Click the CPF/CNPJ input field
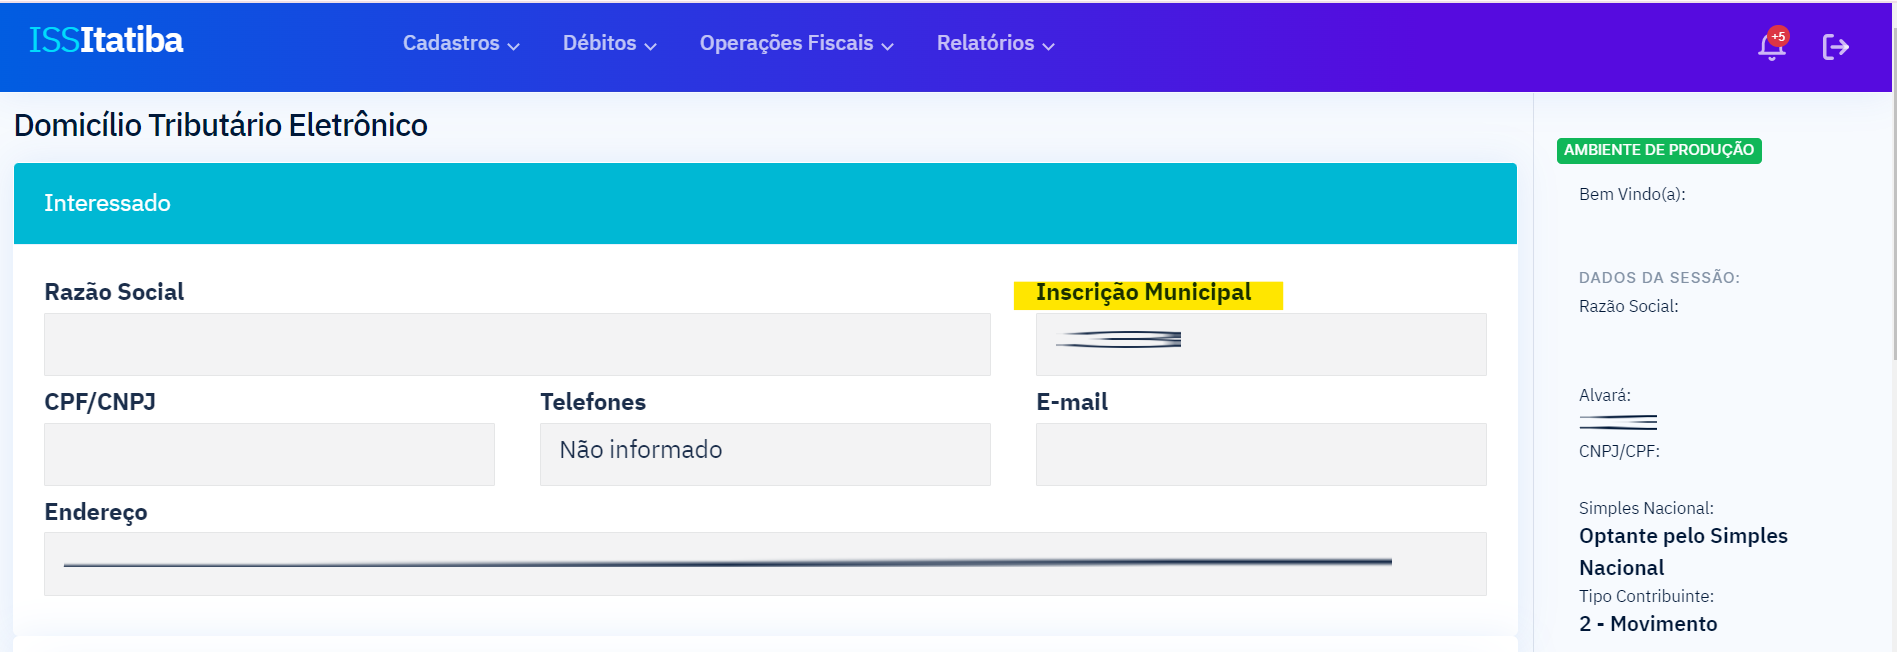This screenshot has width=1897, height=652. pos(269,455)
